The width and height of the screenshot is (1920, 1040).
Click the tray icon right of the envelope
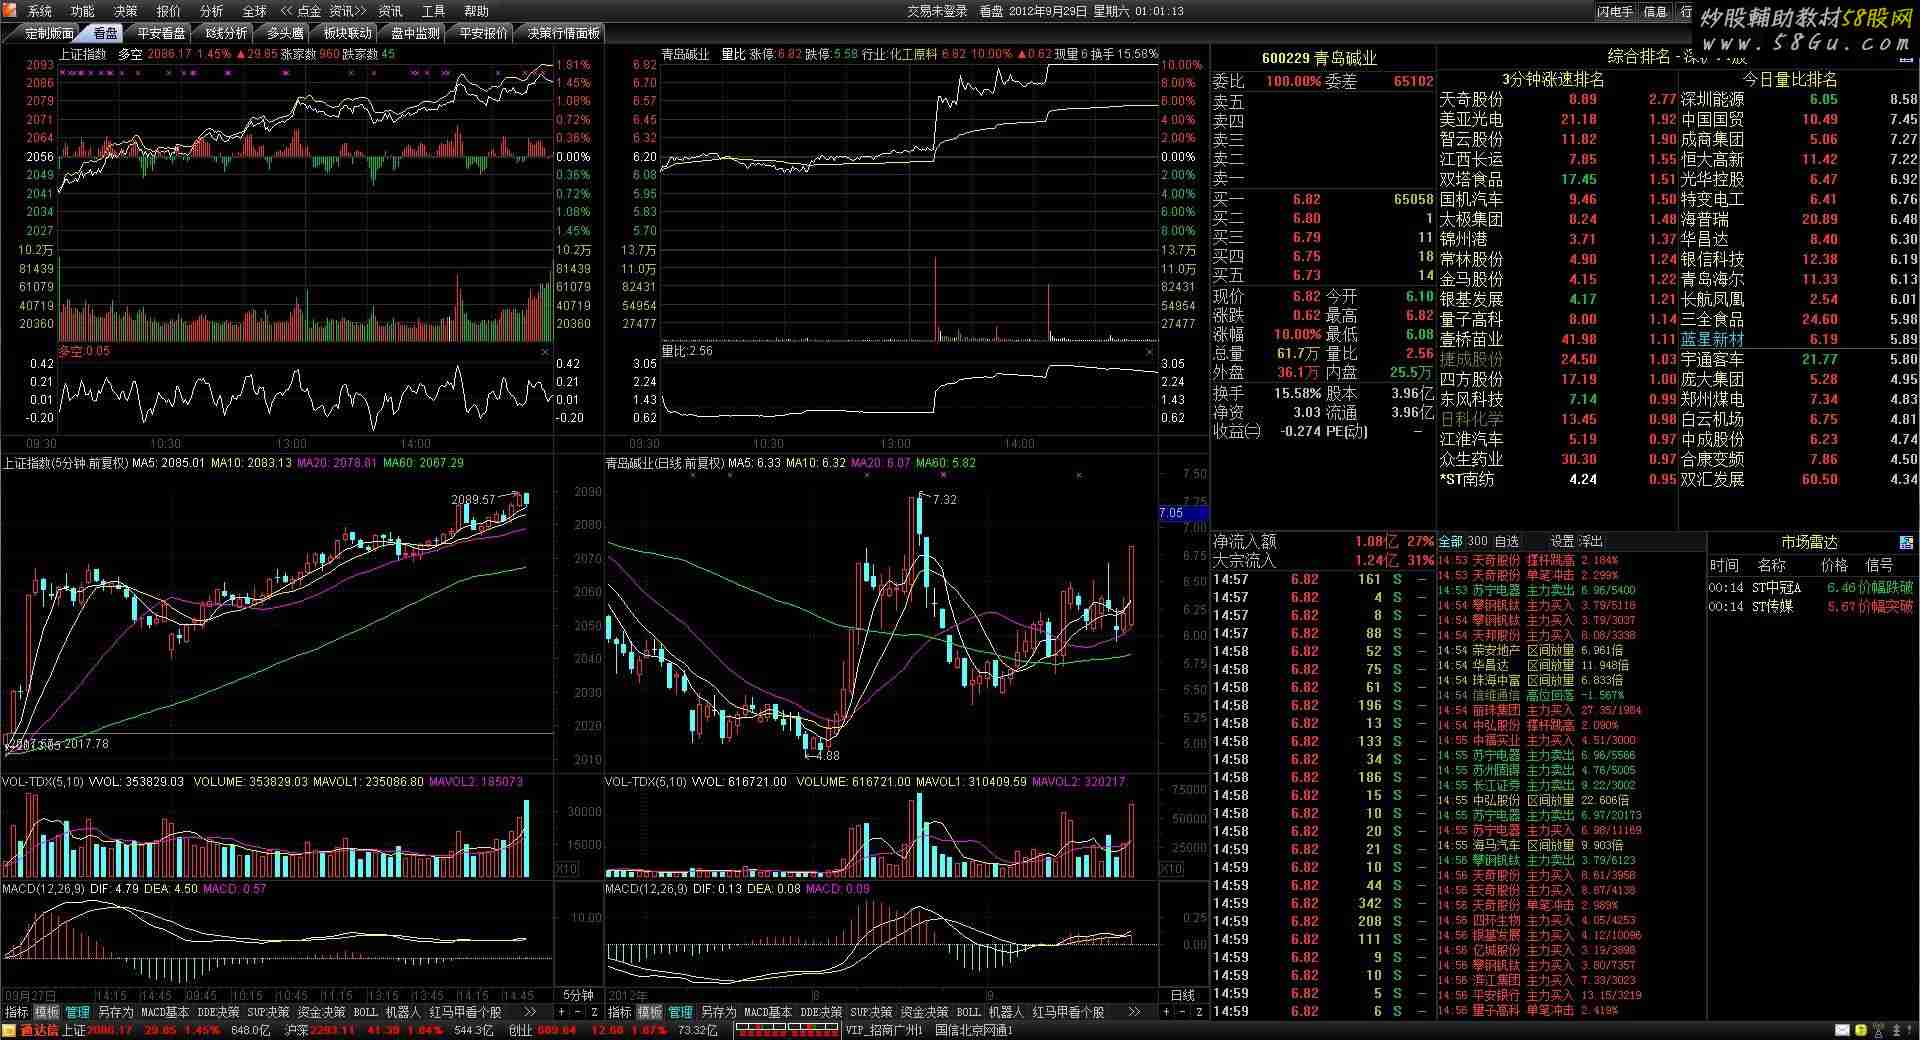[1861, 1030]
